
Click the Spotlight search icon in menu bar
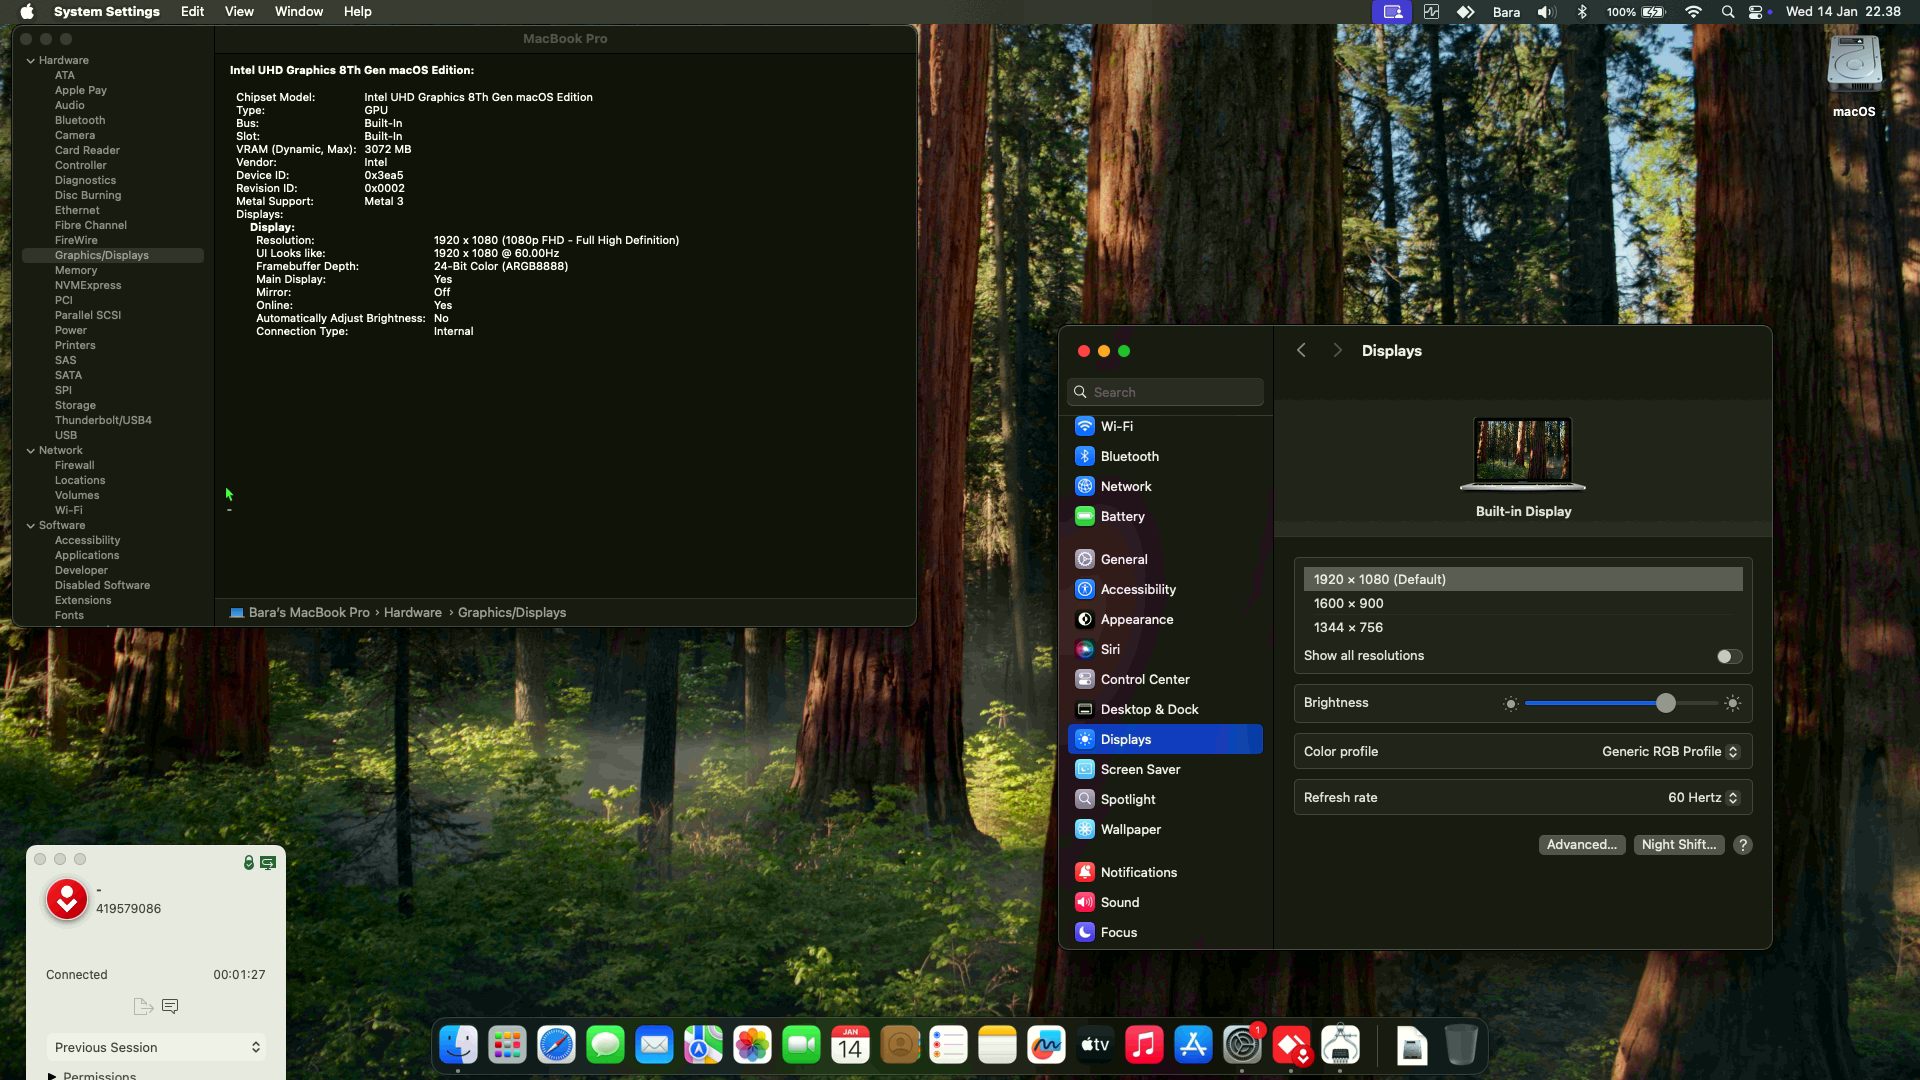click(x=1727, y=12)
